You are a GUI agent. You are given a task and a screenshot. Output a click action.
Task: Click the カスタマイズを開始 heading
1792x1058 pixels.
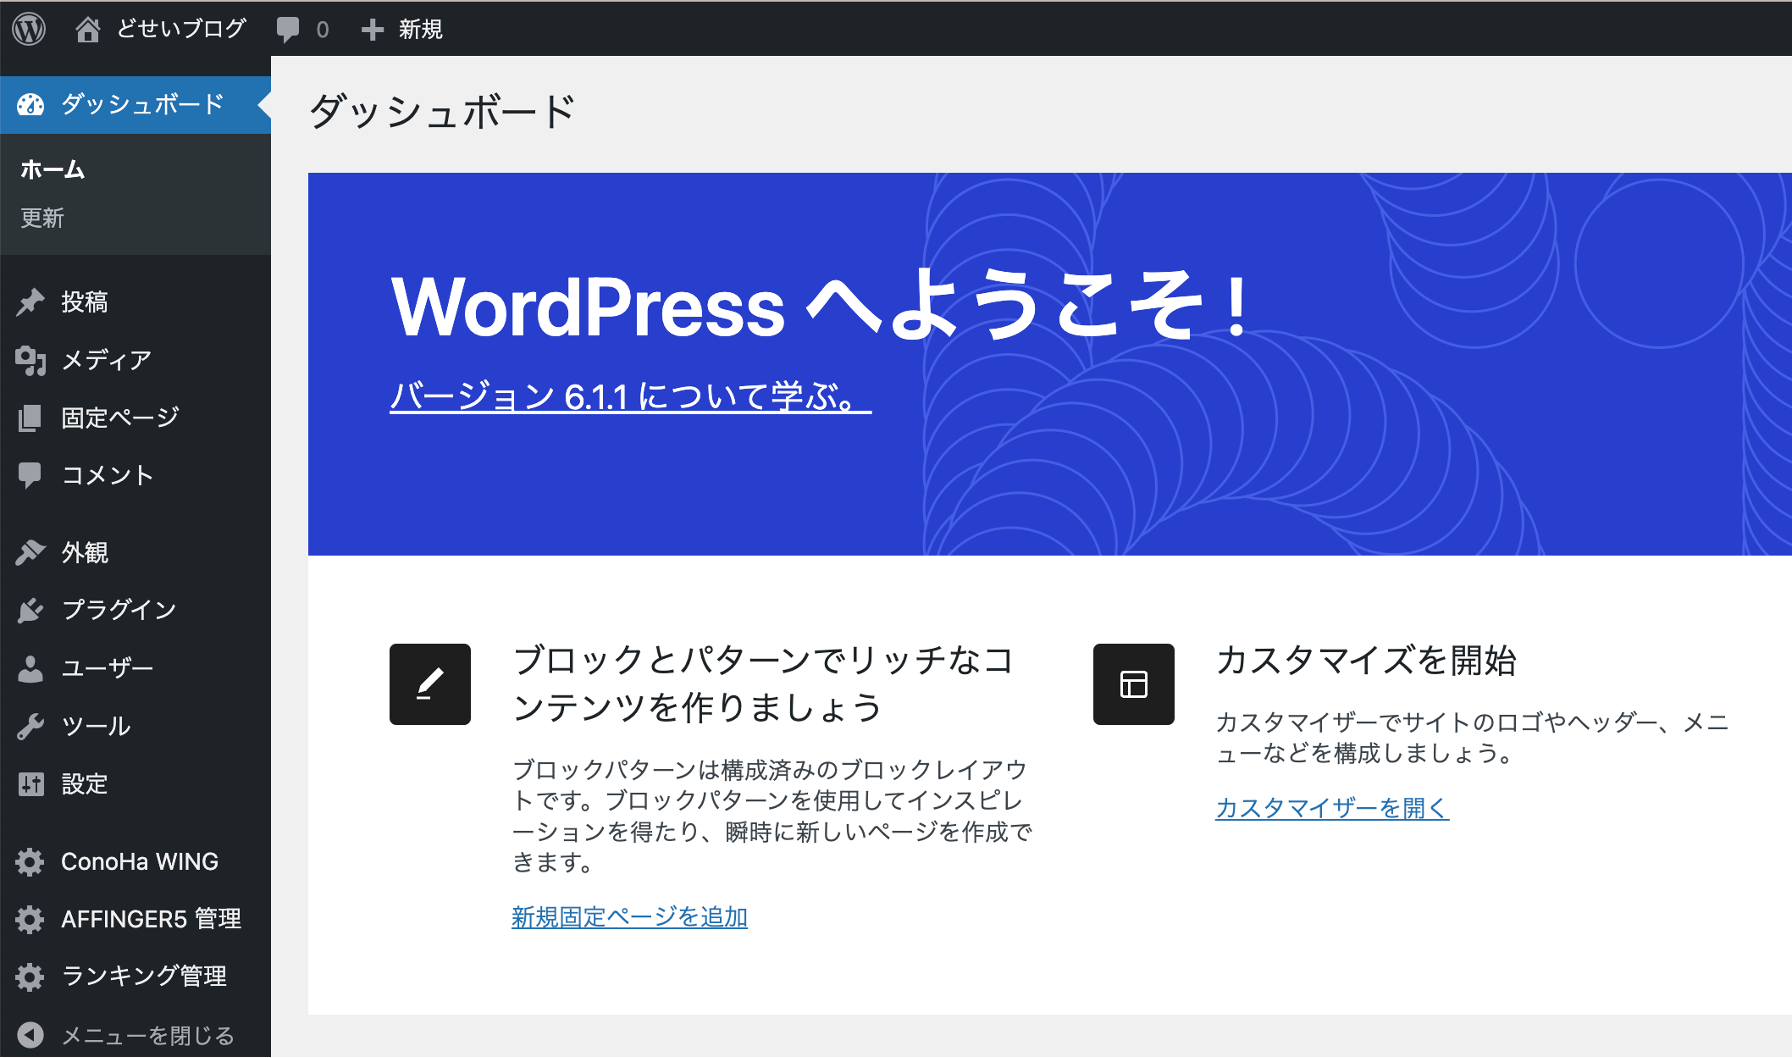1366,661
